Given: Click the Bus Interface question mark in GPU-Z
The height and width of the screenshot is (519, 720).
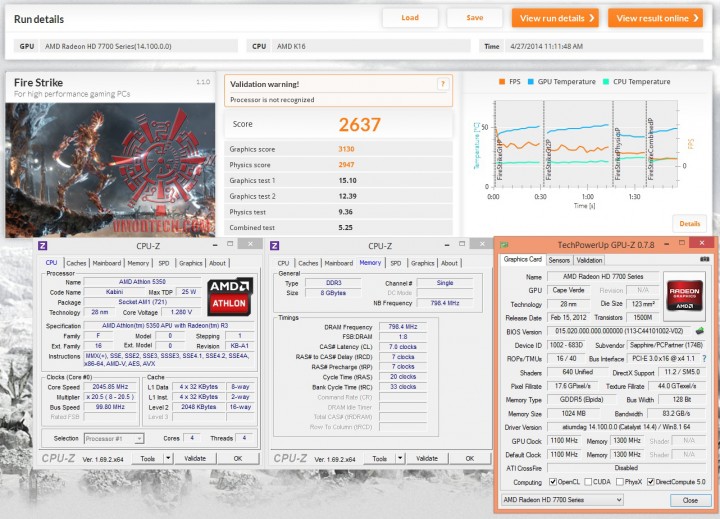Looking at the screenshot, I should [704, 358].
